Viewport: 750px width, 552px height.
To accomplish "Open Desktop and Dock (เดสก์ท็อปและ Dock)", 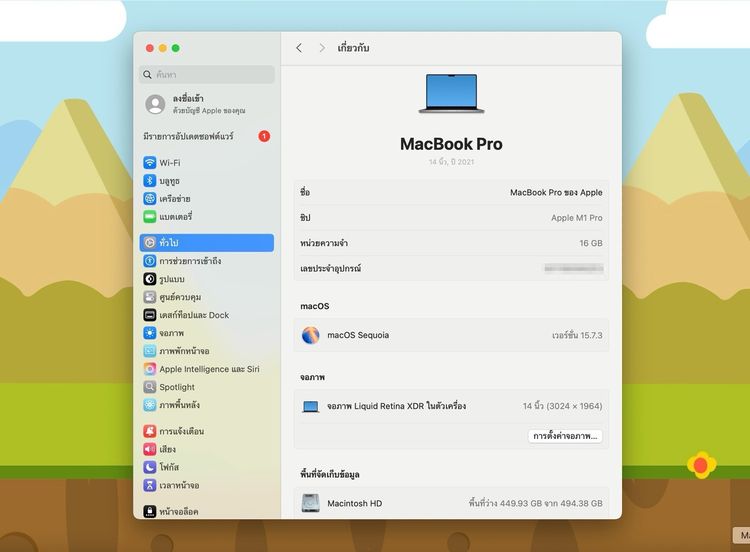I will click(x=193, y=315).
